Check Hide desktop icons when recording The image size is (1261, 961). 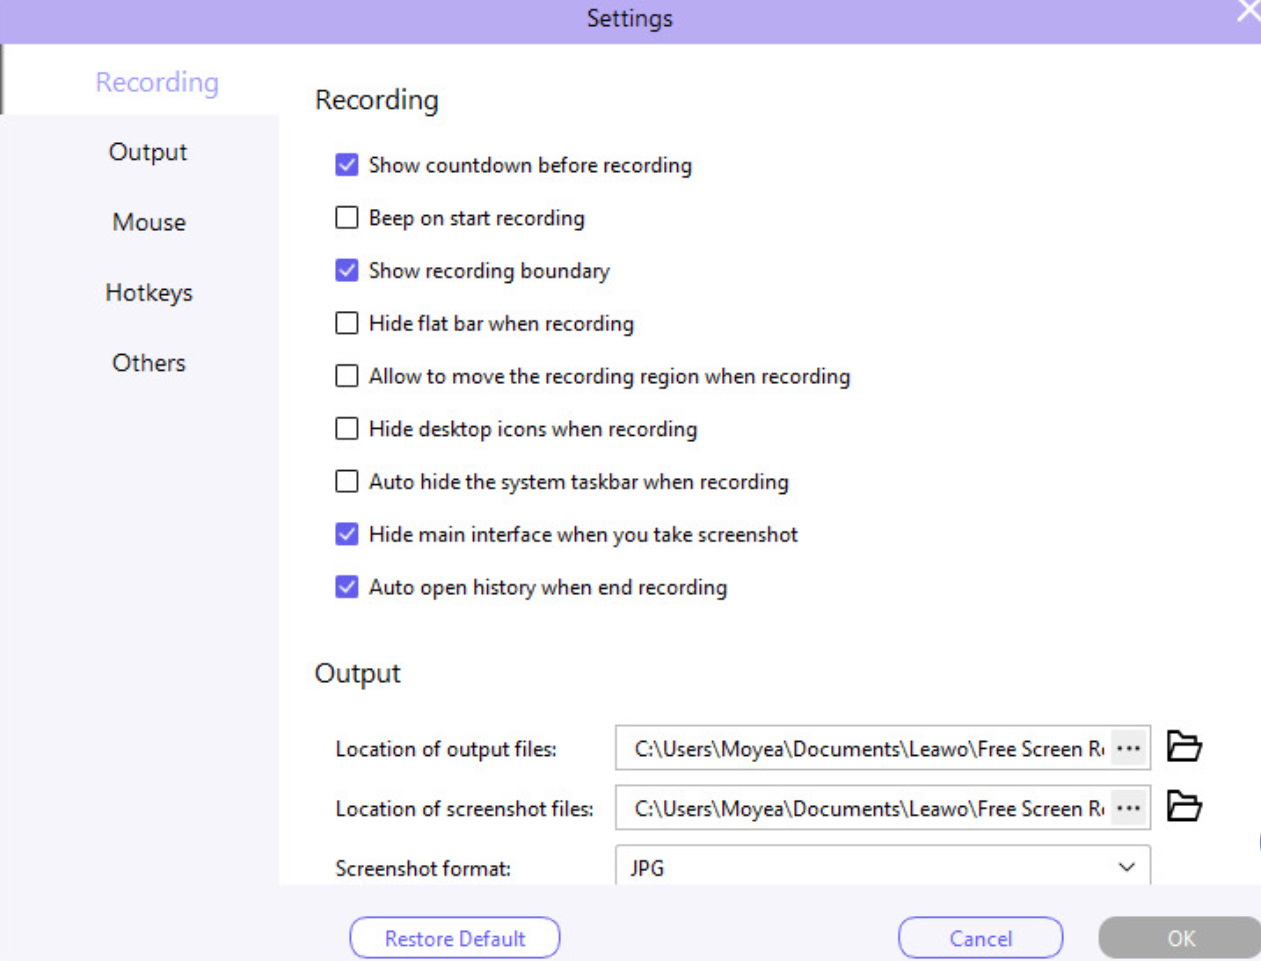(x=347, y=429)
